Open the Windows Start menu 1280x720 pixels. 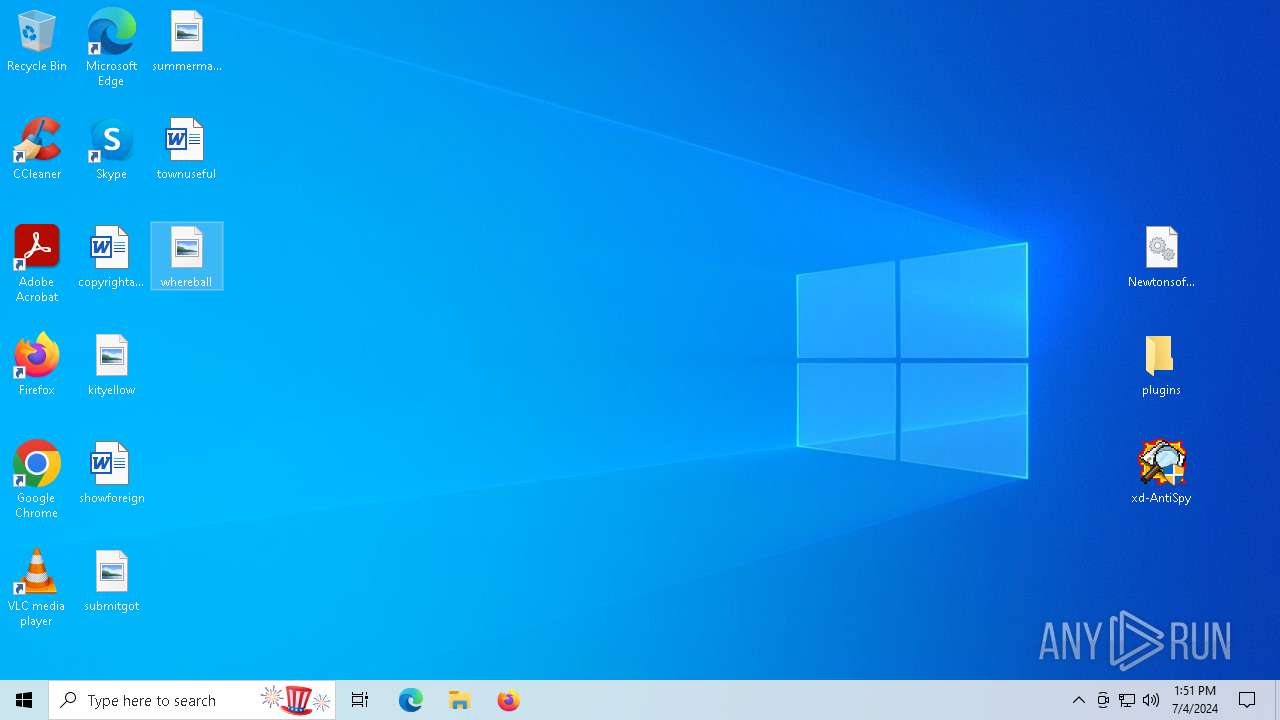point(24,700)
